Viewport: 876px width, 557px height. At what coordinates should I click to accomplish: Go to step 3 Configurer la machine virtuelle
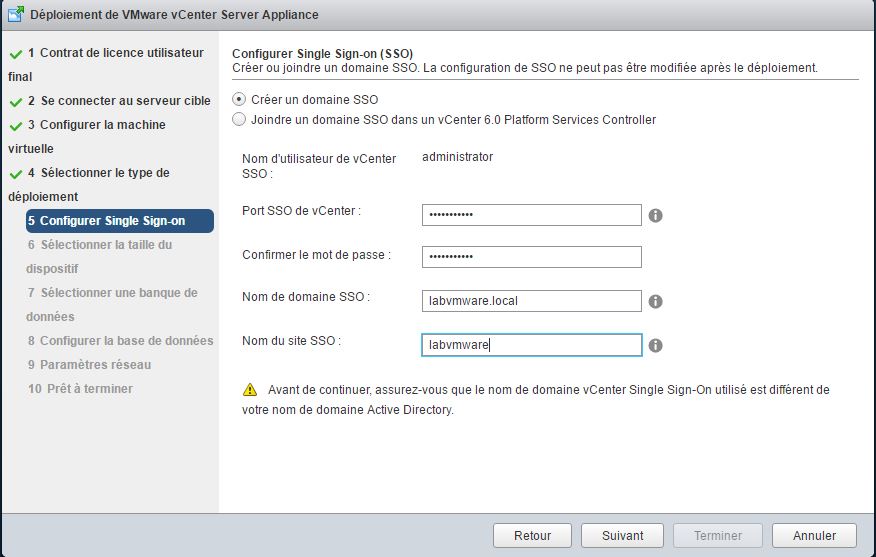click(87, 136)
